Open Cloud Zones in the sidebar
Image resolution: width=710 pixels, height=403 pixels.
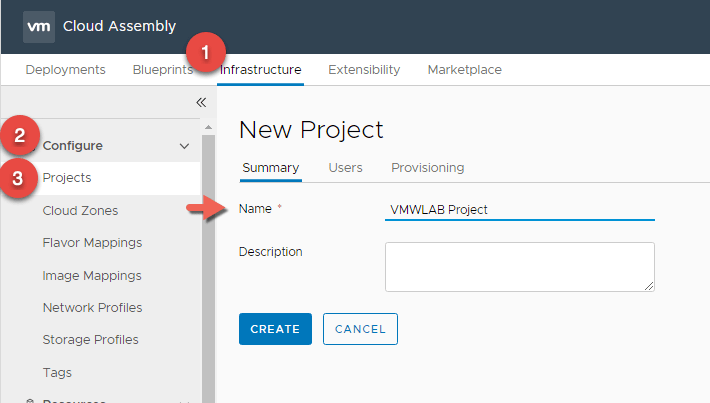(x=80, y=211)
